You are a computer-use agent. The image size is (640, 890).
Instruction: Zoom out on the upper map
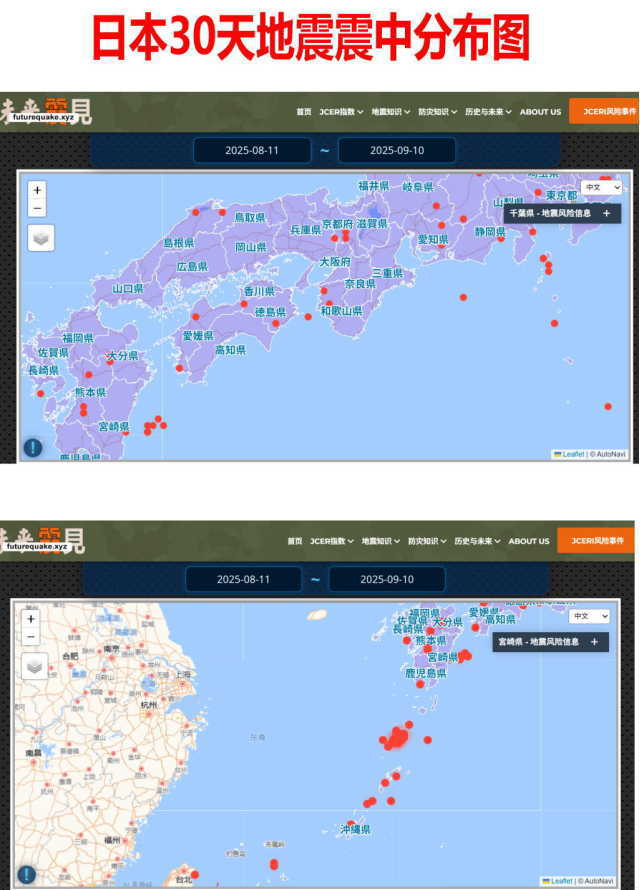(x=37, y=208)
